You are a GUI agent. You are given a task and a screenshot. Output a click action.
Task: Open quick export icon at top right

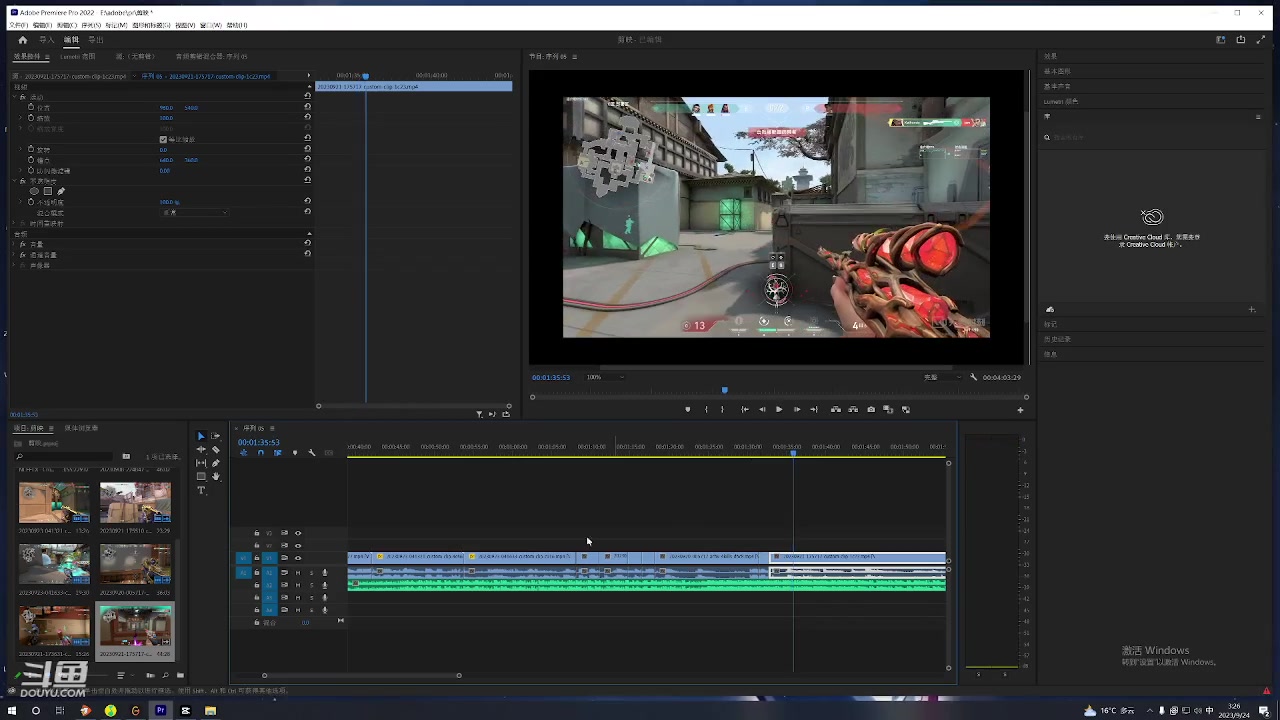click(x=1241, y=40)
